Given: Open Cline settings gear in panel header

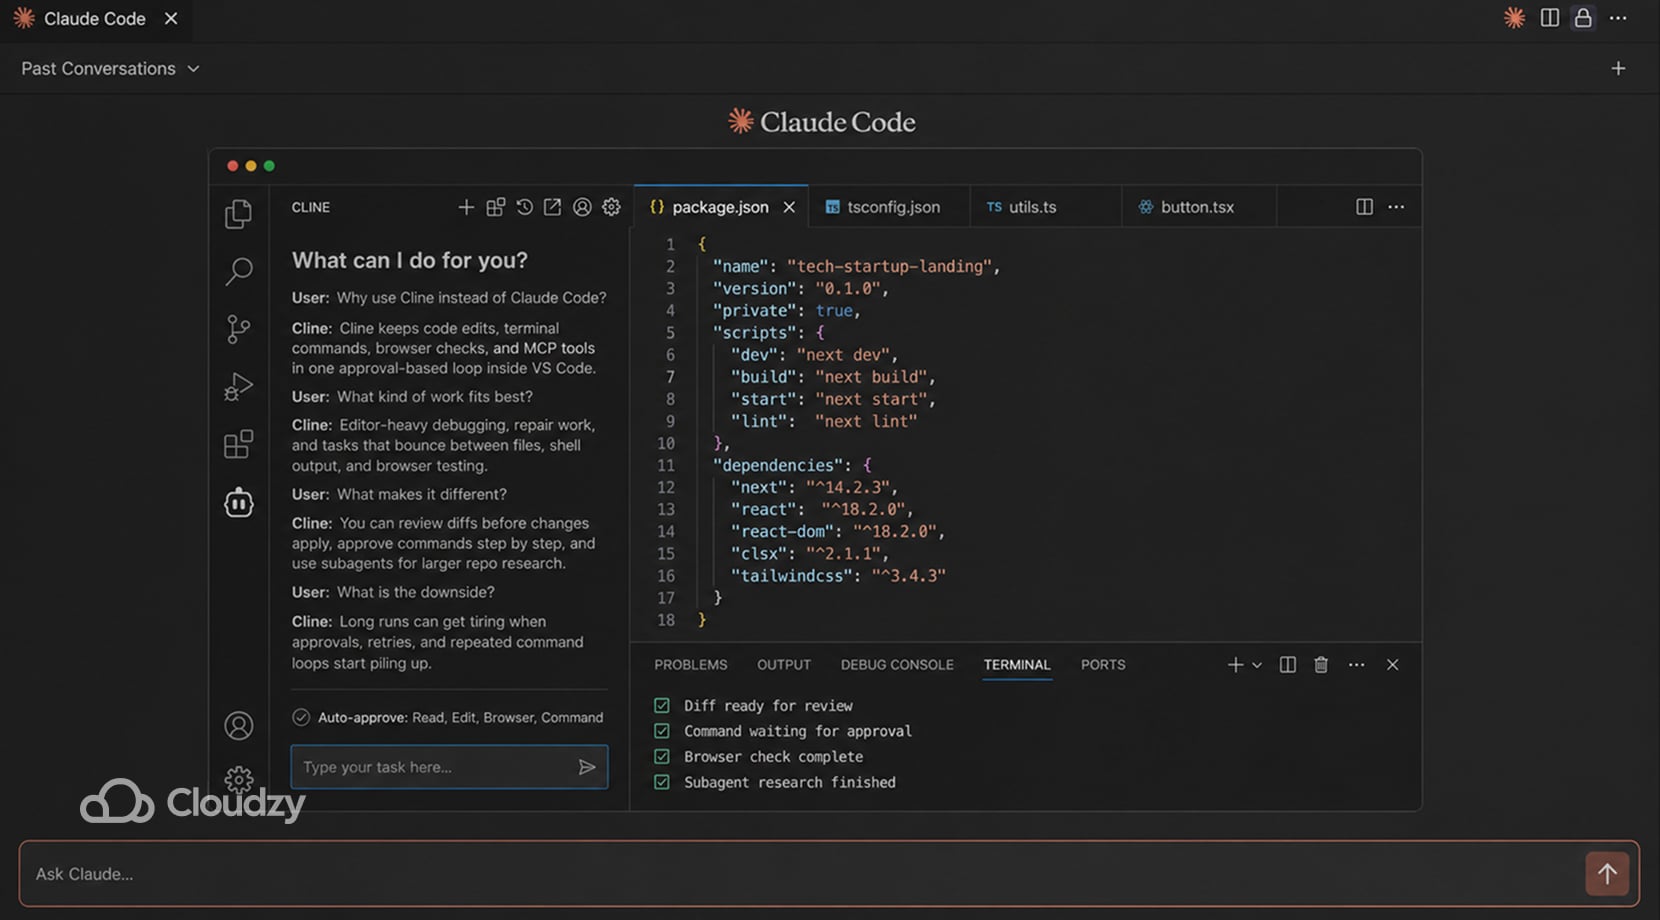Looking at the screenshot, I should (611, 207).
